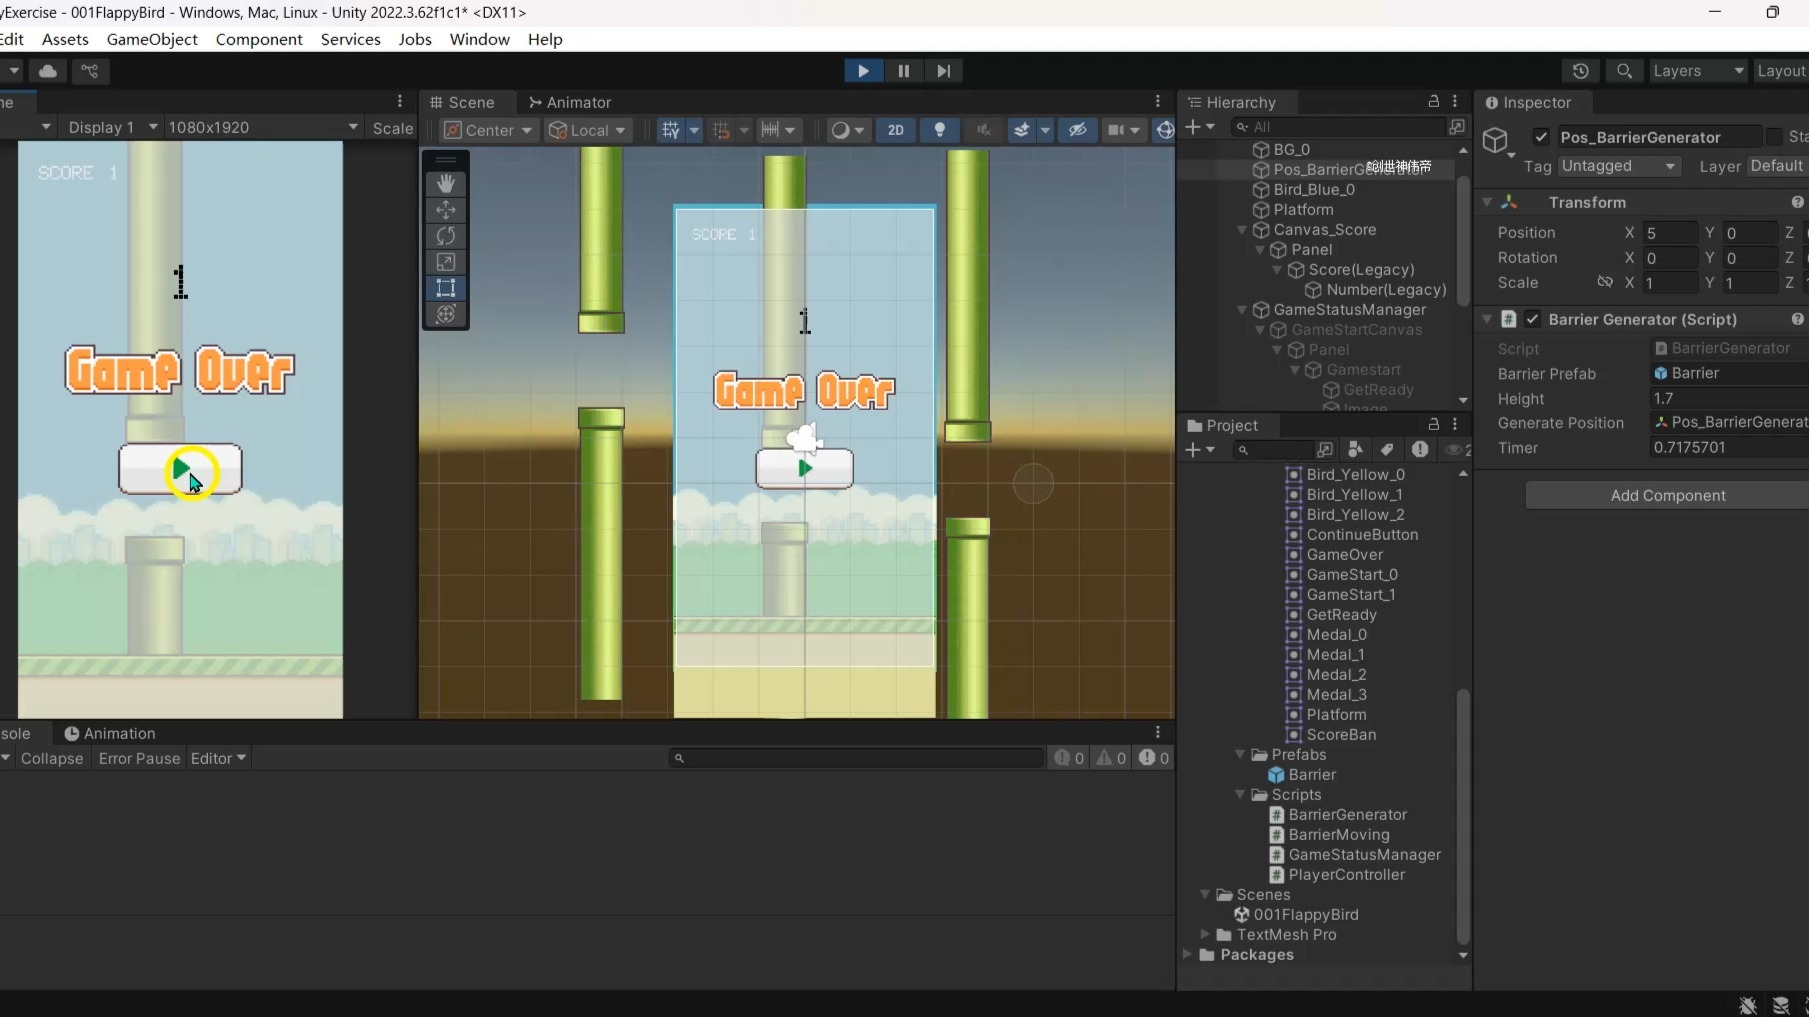
Task: Toggle console error count filter
Action: (x=1154, y=758)
